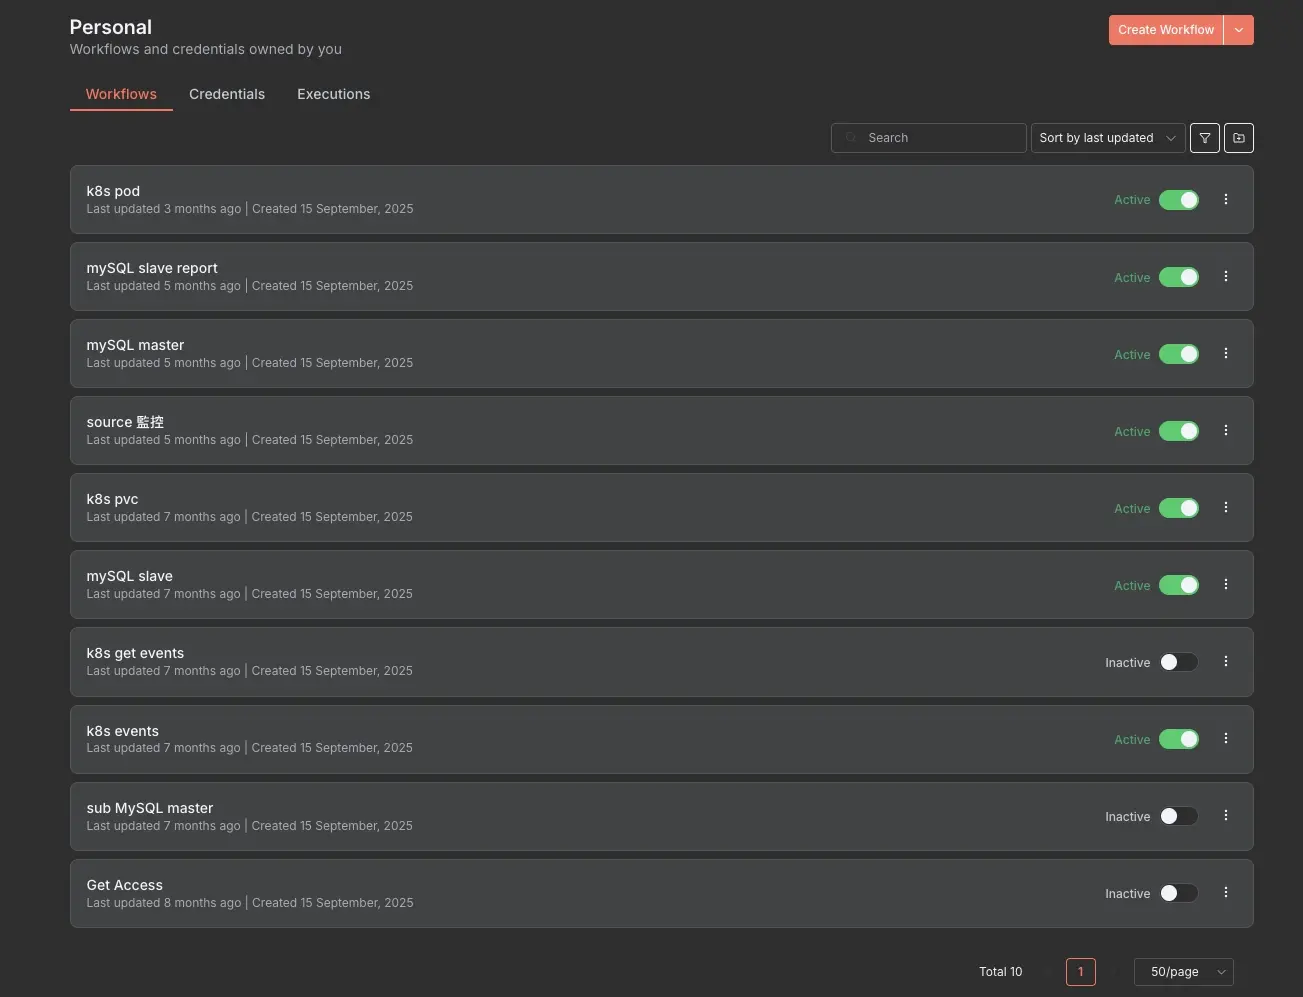Viewport: 1303px width, 997px height.
Task: Go to page 1 in pagination
Action: (1080, 972)
